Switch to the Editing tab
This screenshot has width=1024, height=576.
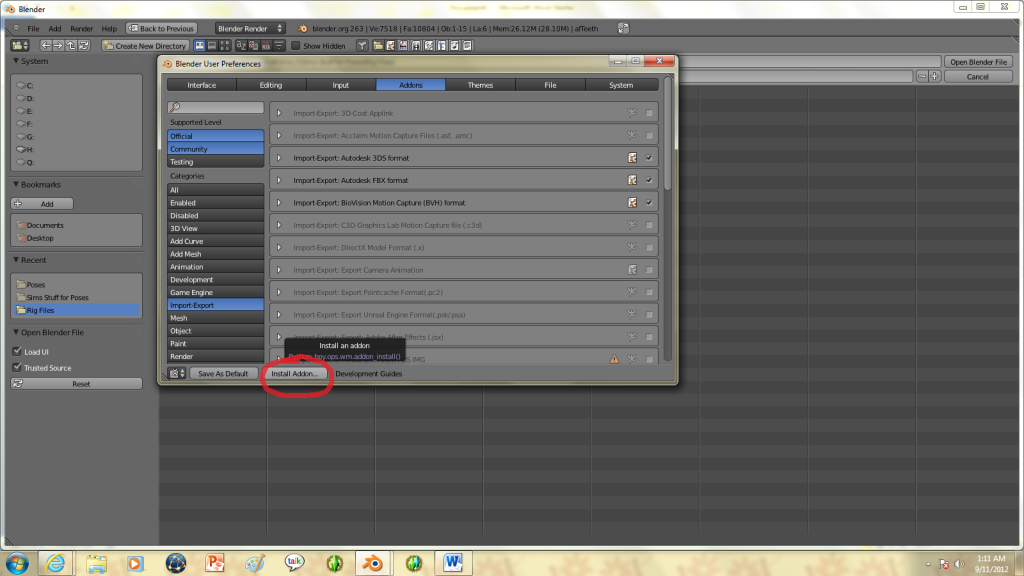[x=271, y=85]
